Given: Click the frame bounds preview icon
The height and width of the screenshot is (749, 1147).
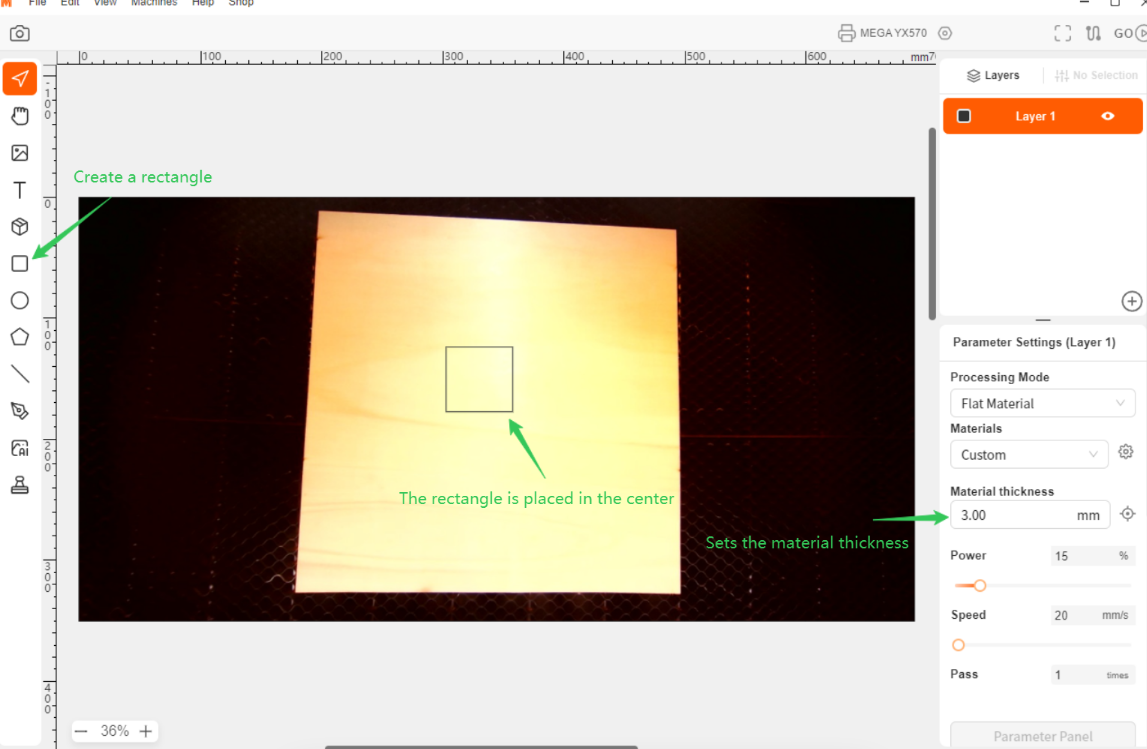Looking at the screenshot, I should [1063, 33].
